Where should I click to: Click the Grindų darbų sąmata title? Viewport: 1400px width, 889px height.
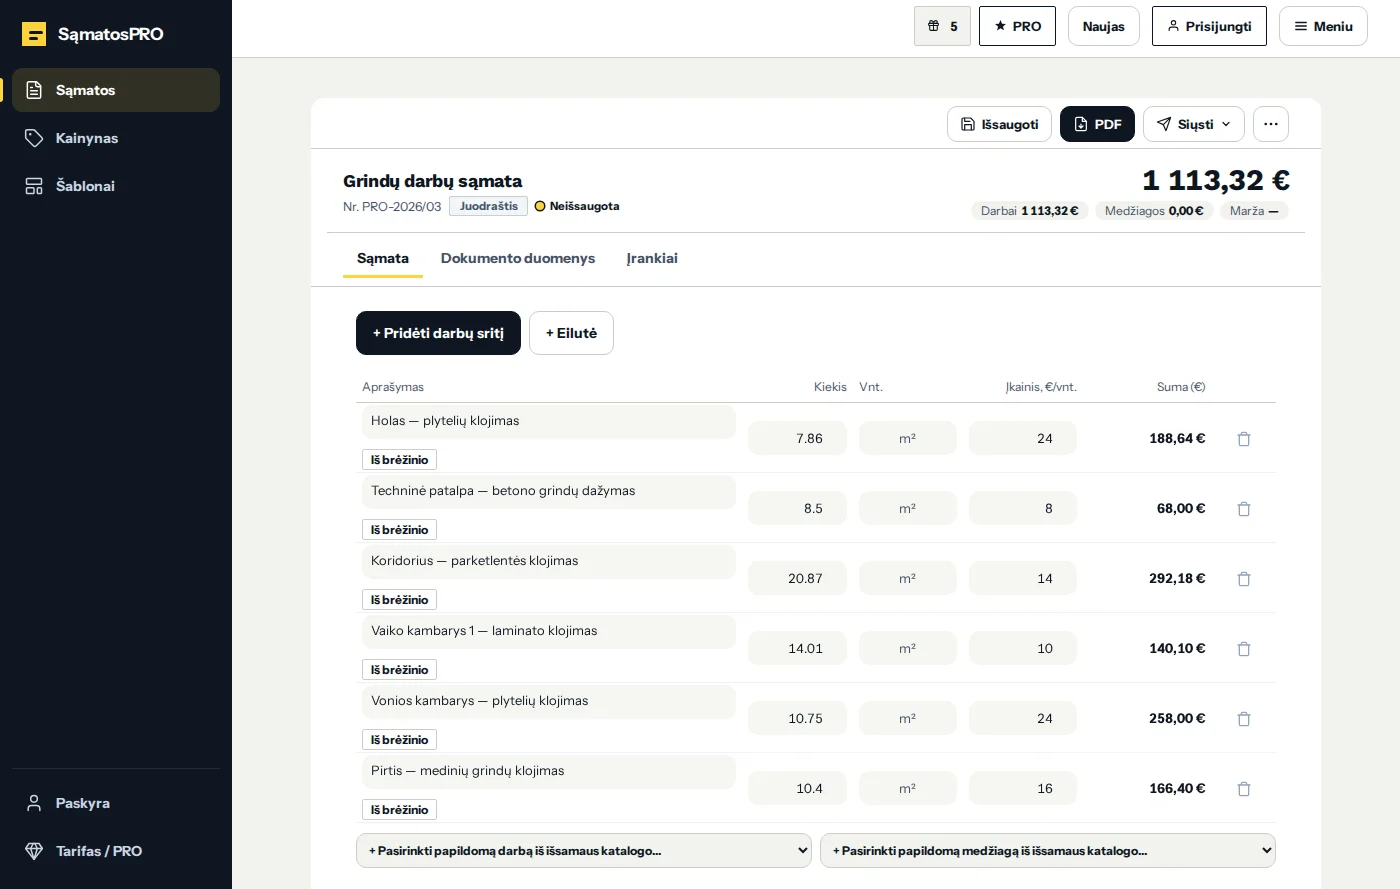(433, 181)
